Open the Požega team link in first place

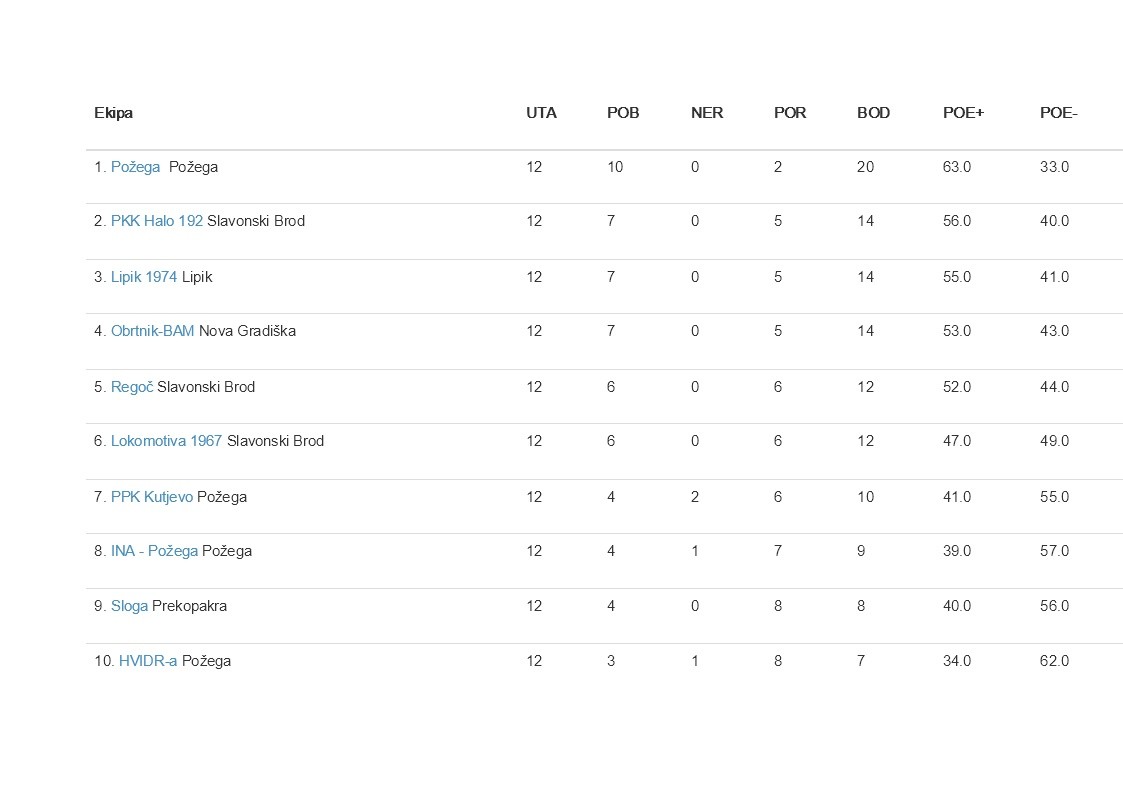[x=135, y=167]
